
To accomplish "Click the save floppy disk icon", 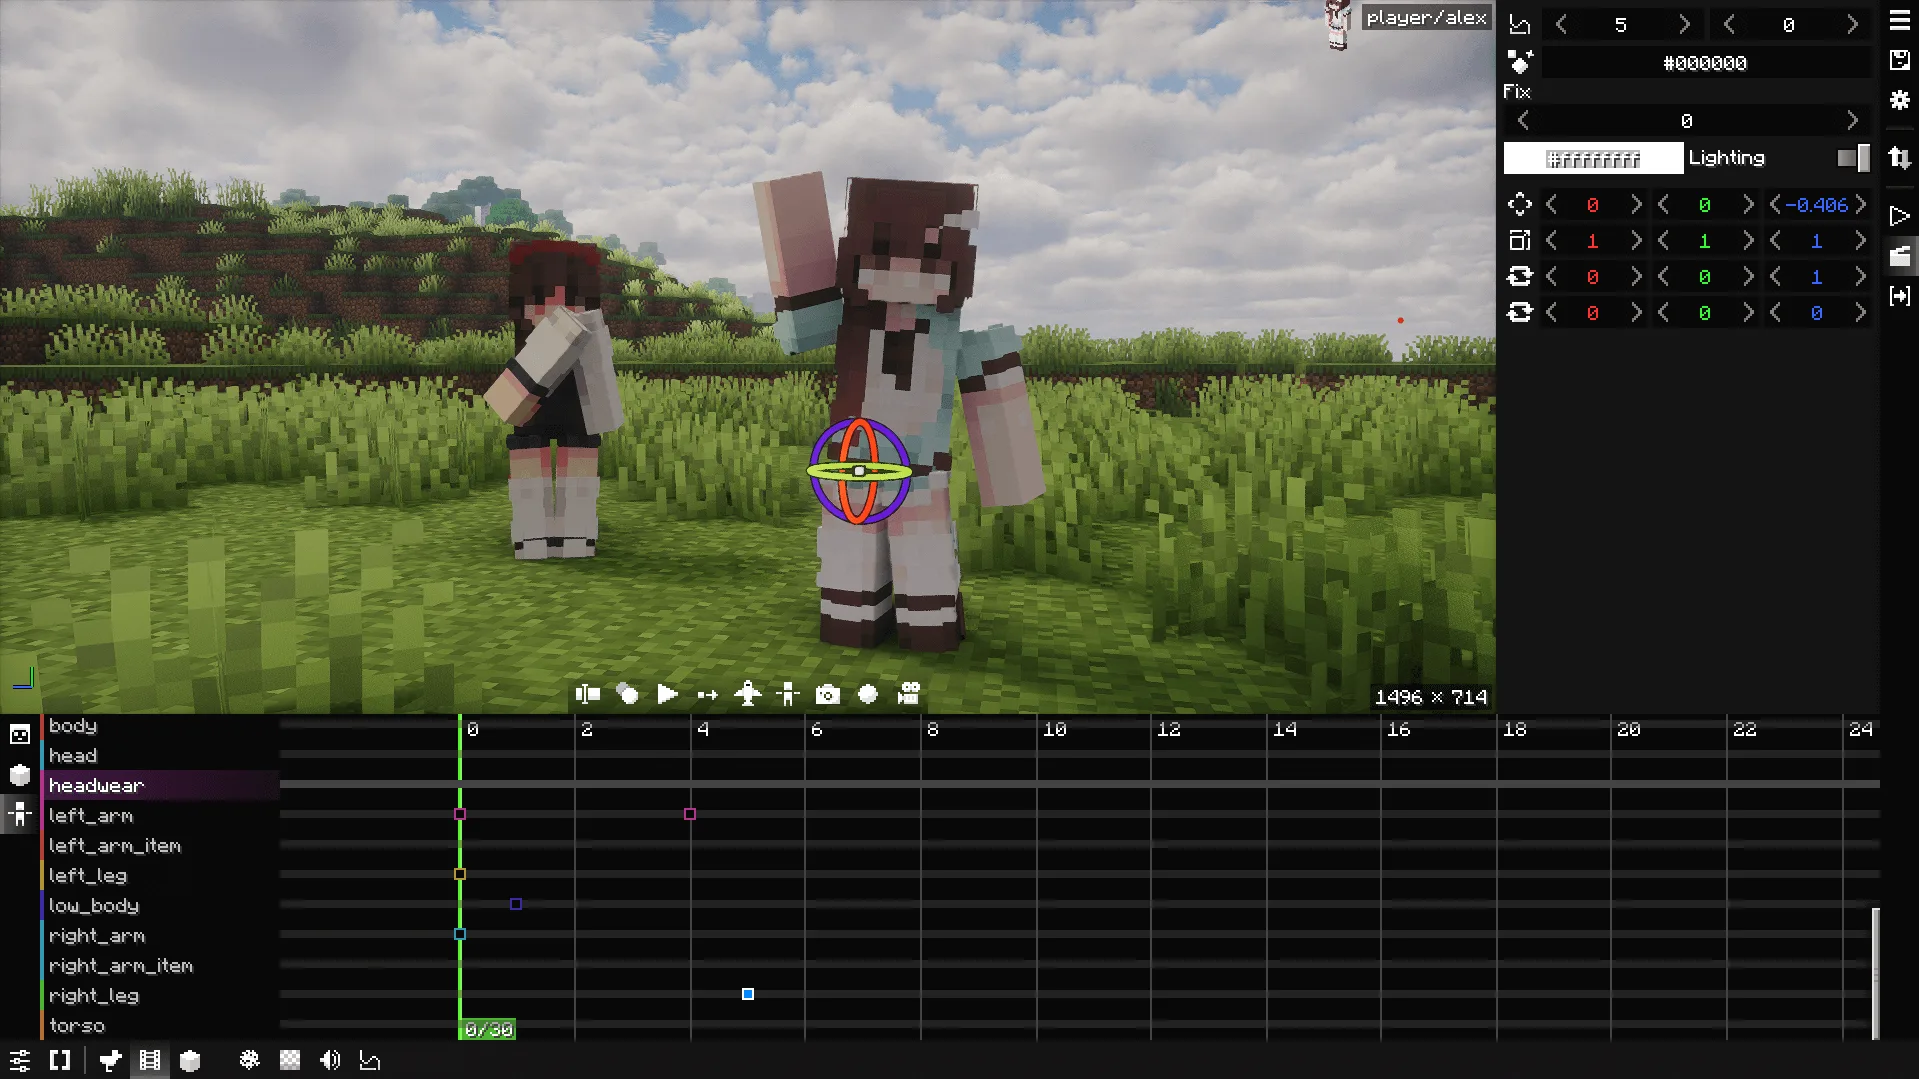I will tap(1900, 60).
